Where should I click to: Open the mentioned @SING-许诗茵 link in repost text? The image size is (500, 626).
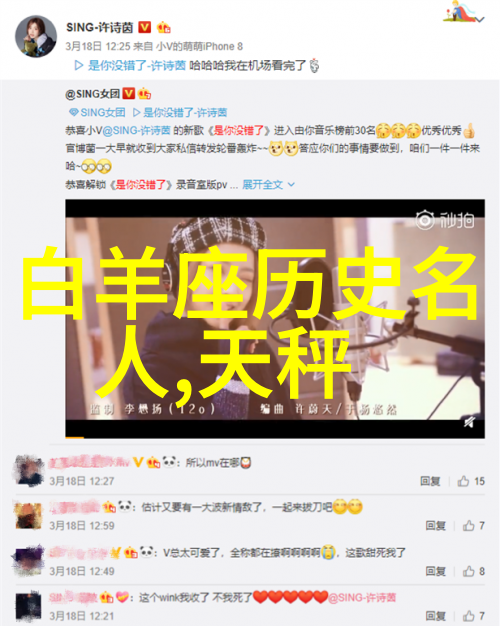(x=137, y=131)
